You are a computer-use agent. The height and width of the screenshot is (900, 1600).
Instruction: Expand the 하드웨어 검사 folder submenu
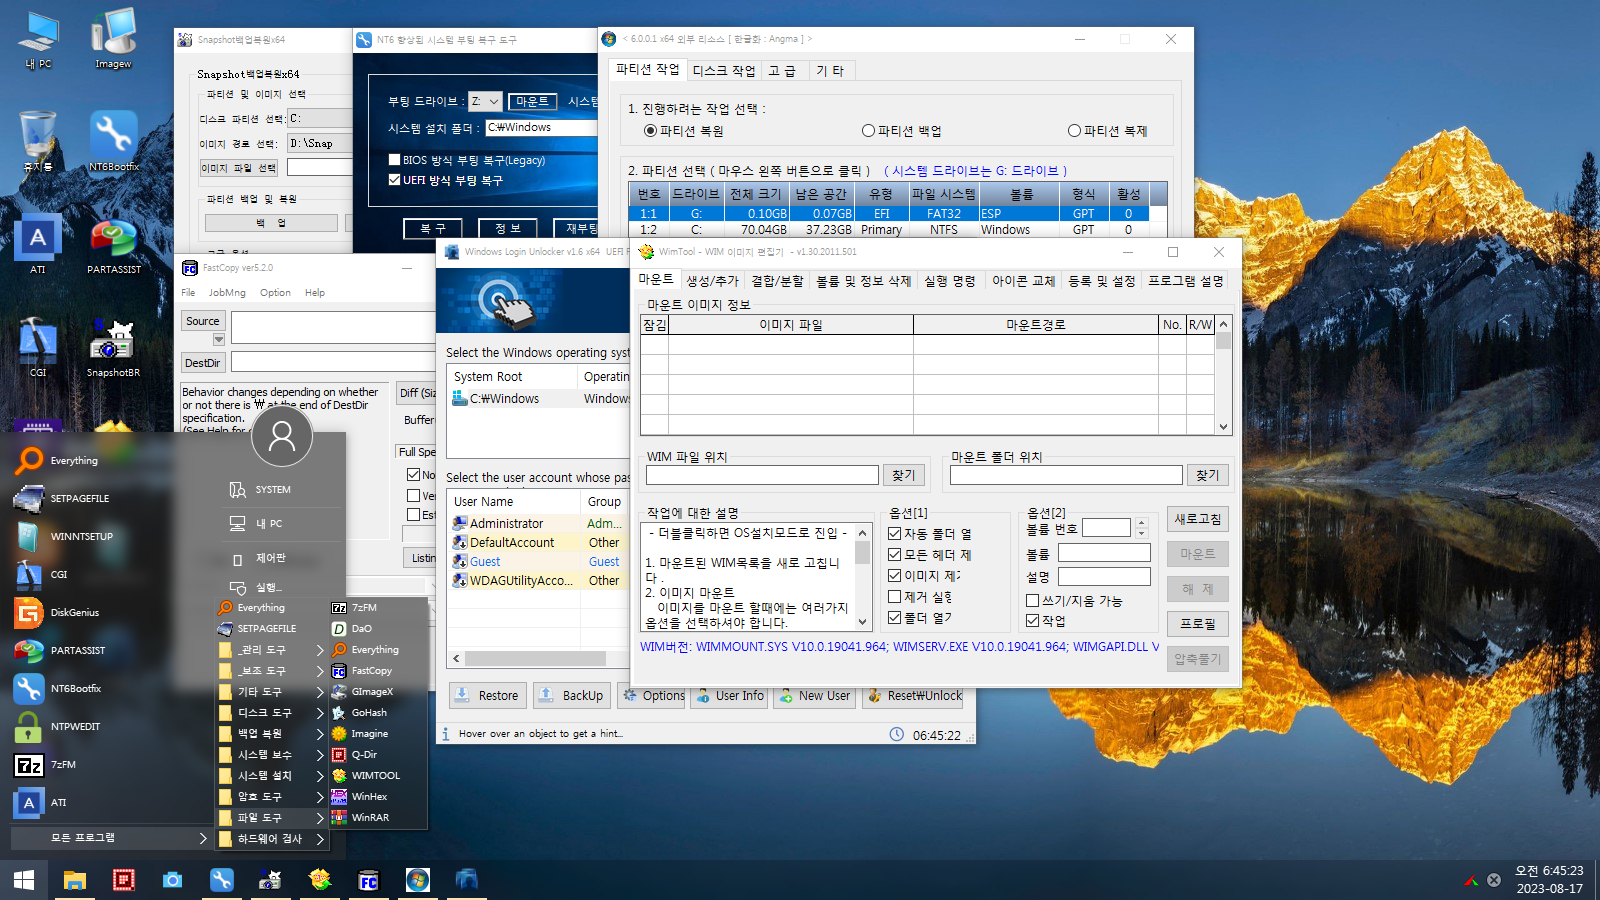pos(272,839)
